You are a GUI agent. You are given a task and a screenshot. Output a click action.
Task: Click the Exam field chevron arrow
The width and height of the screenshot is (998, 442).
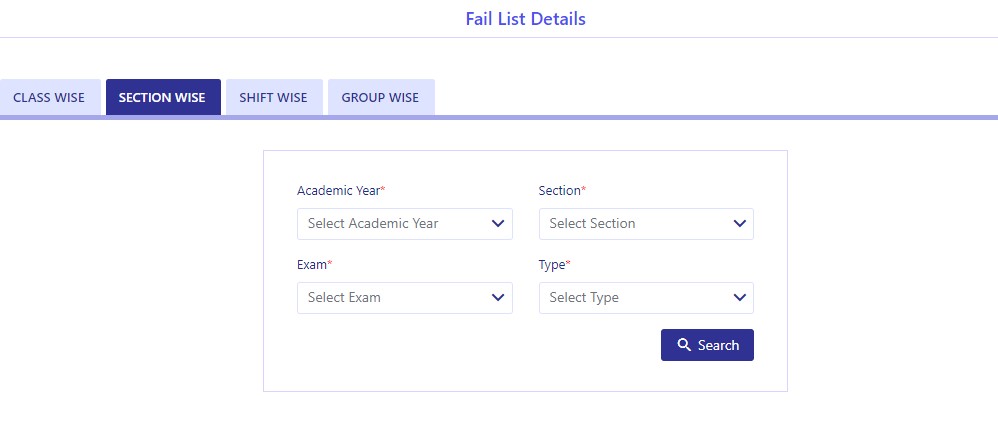(x=498, y=298)
